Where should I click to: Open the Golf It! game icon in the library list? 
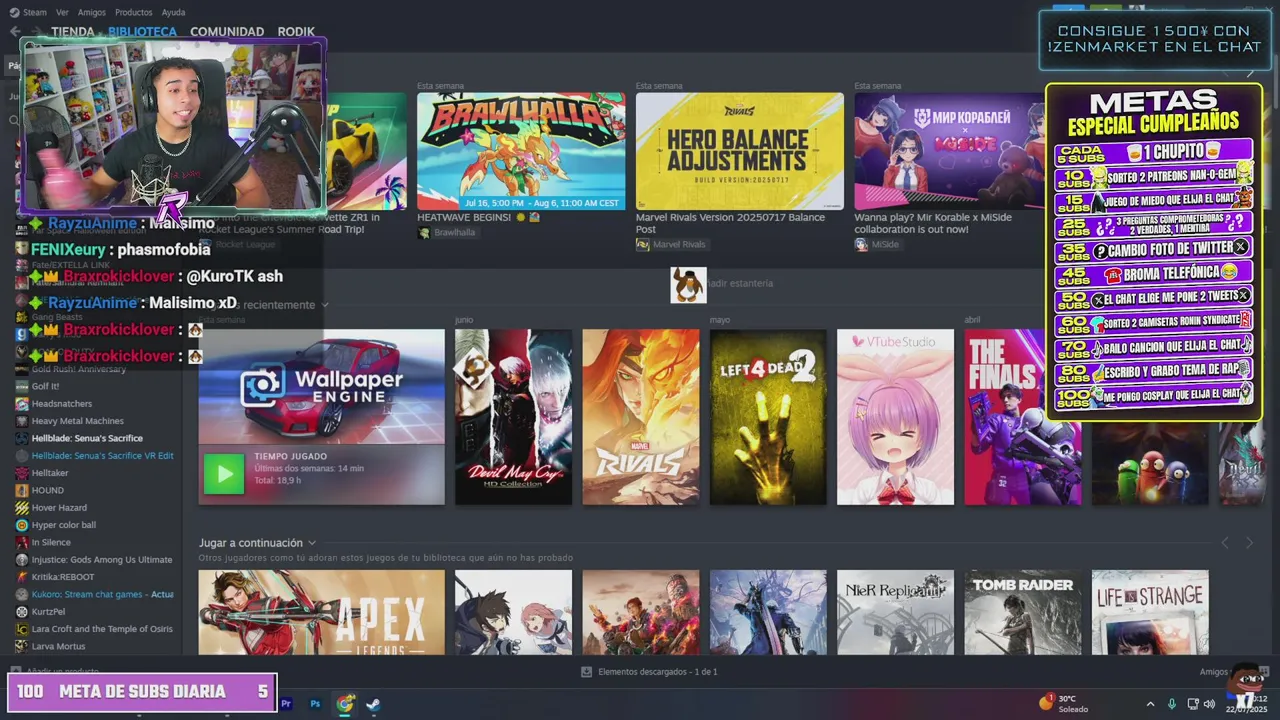[22, 386]
